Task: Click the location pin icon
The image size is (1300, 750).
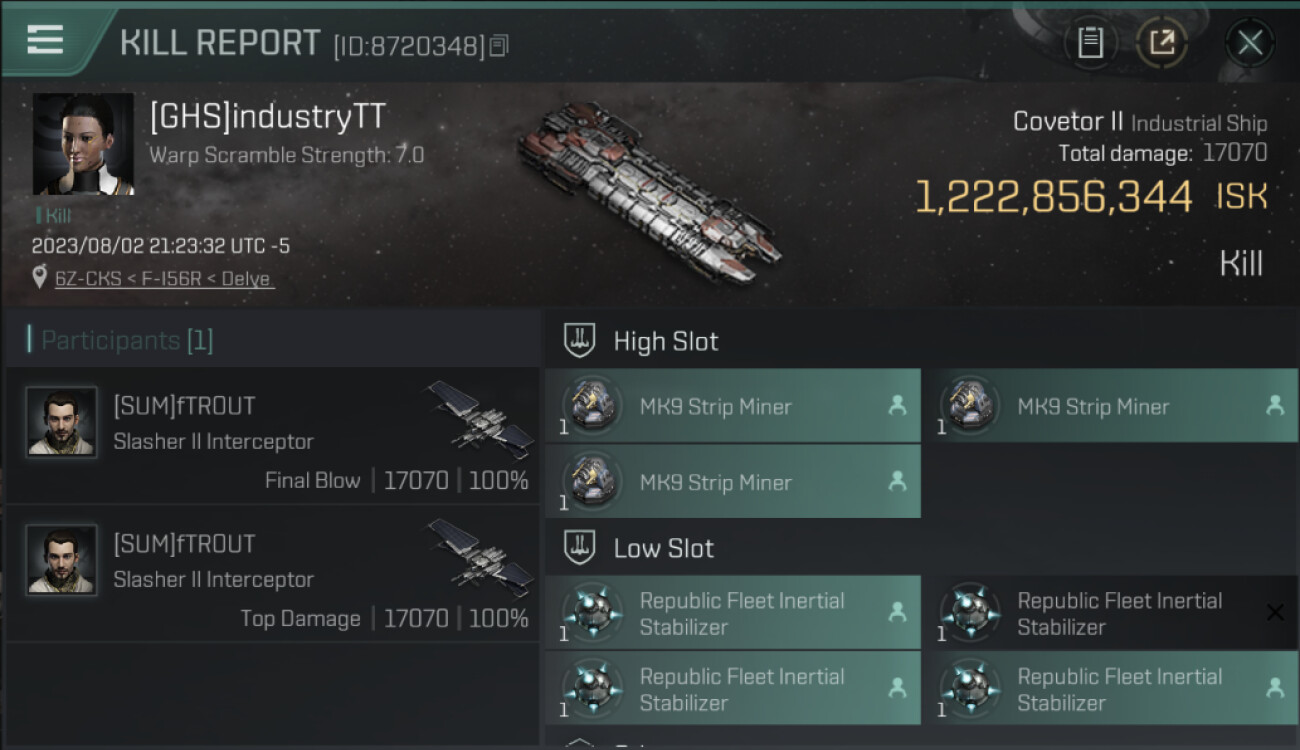Action: (40, 278)
